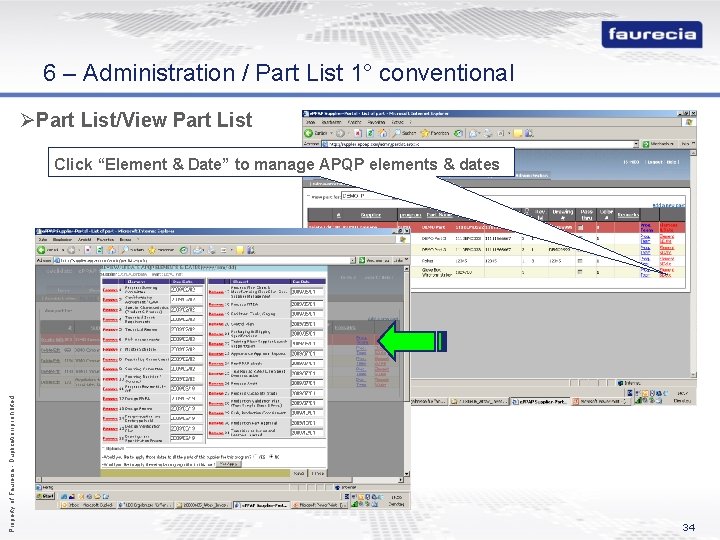Click eAPQP Supplier Portal item on rear taskbar
Image resolution: width=720 pixels, height=540 pixels.
pos(540,401)
